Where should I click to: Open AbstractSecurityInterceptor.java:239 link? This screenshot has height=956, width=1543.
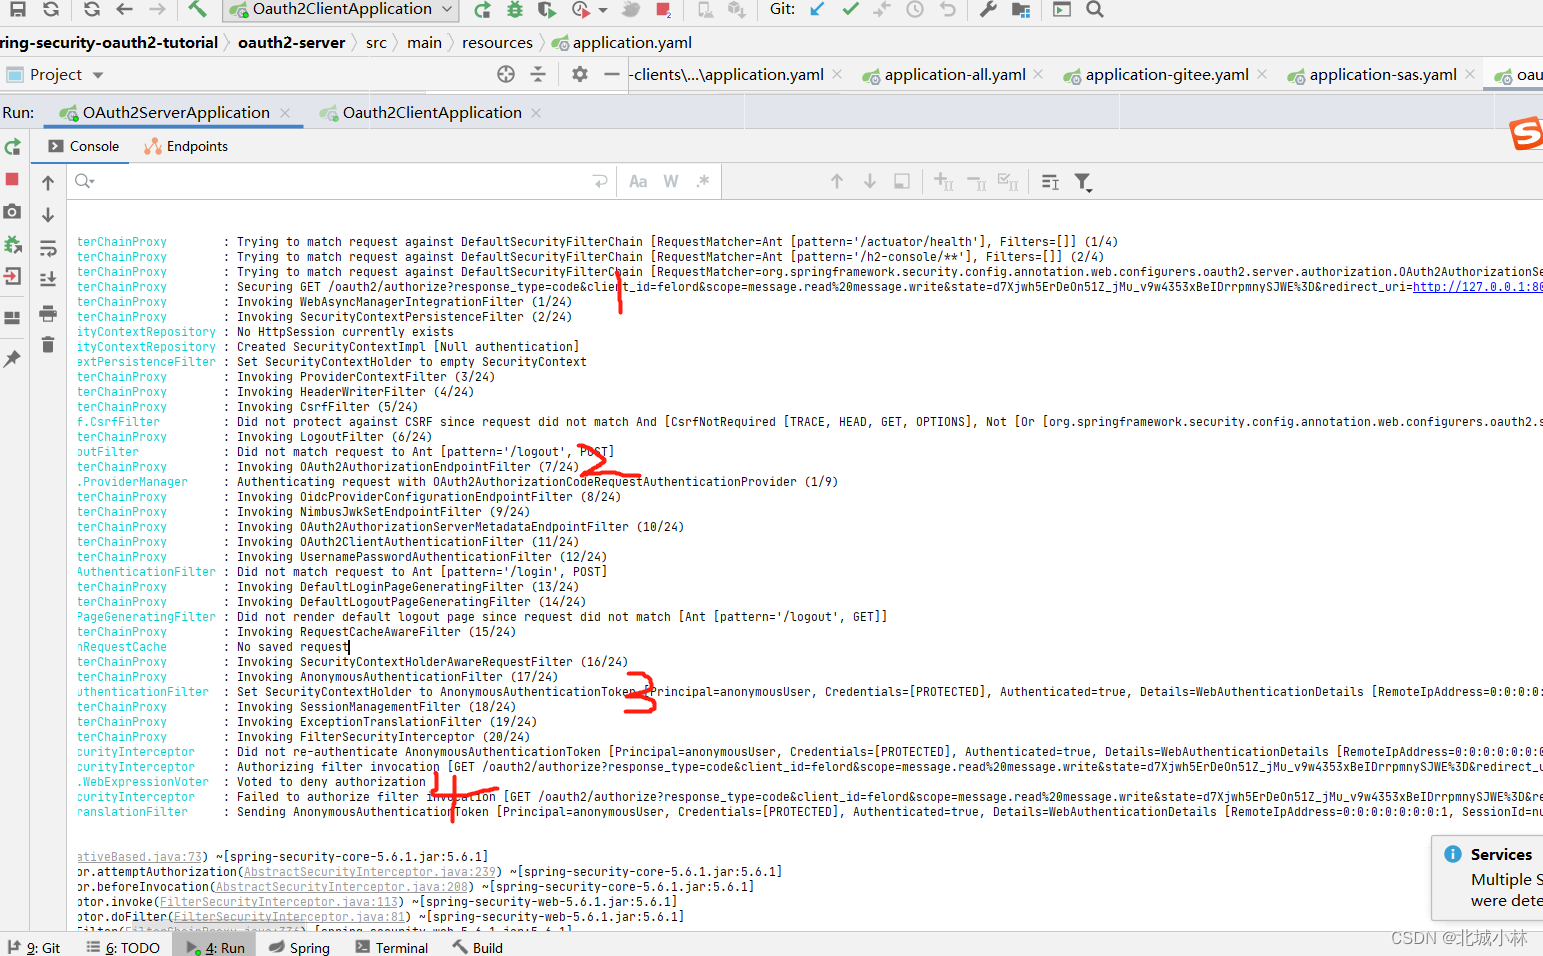[370, 872]
